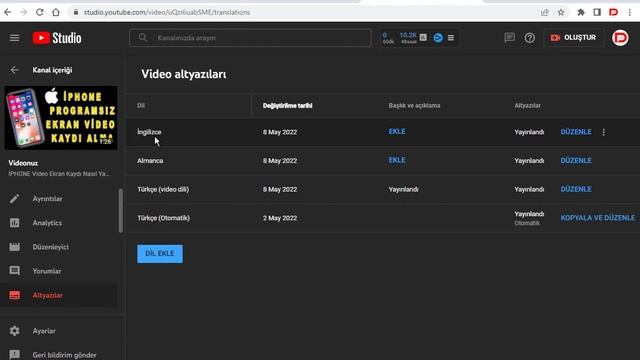The height and width of the screenshot is (360, 640).
Task: Open the channel account avatar
Action: [620, 38]
